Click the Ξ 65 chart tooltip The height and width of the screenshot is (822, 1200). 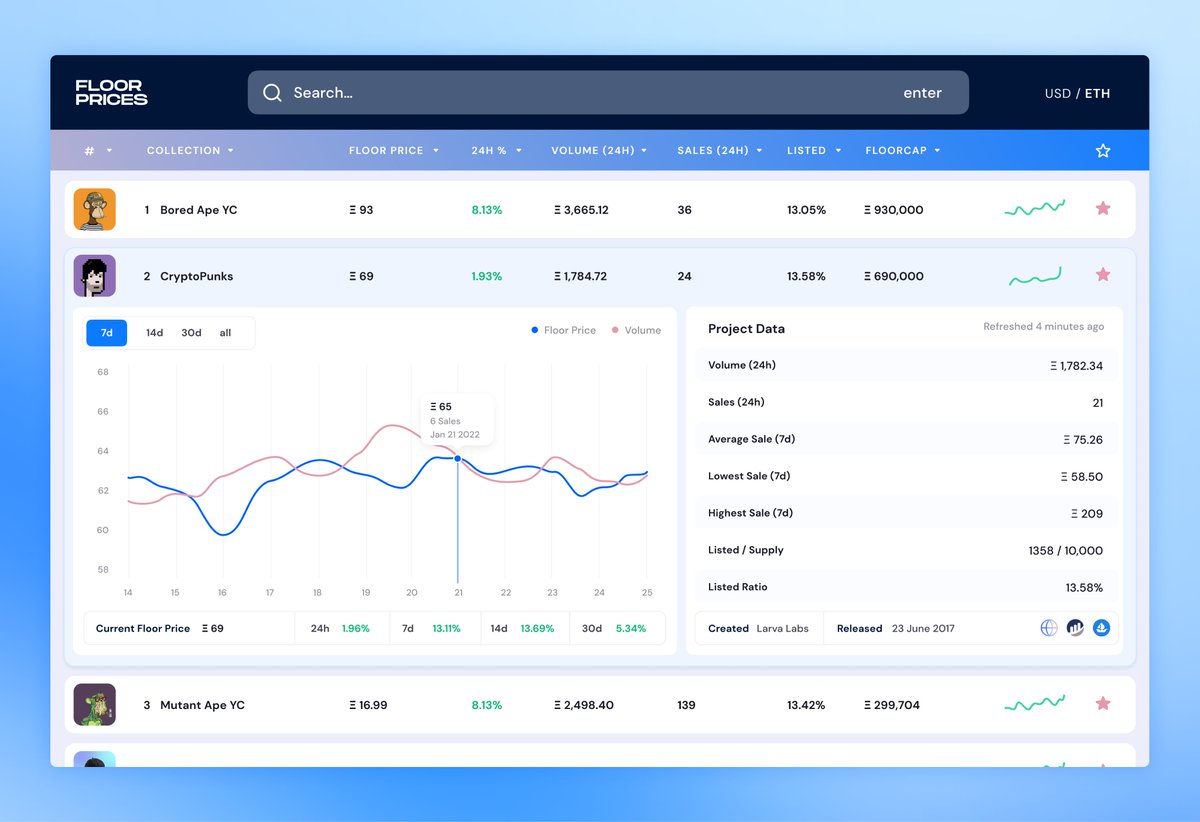(x=457, y=421)
